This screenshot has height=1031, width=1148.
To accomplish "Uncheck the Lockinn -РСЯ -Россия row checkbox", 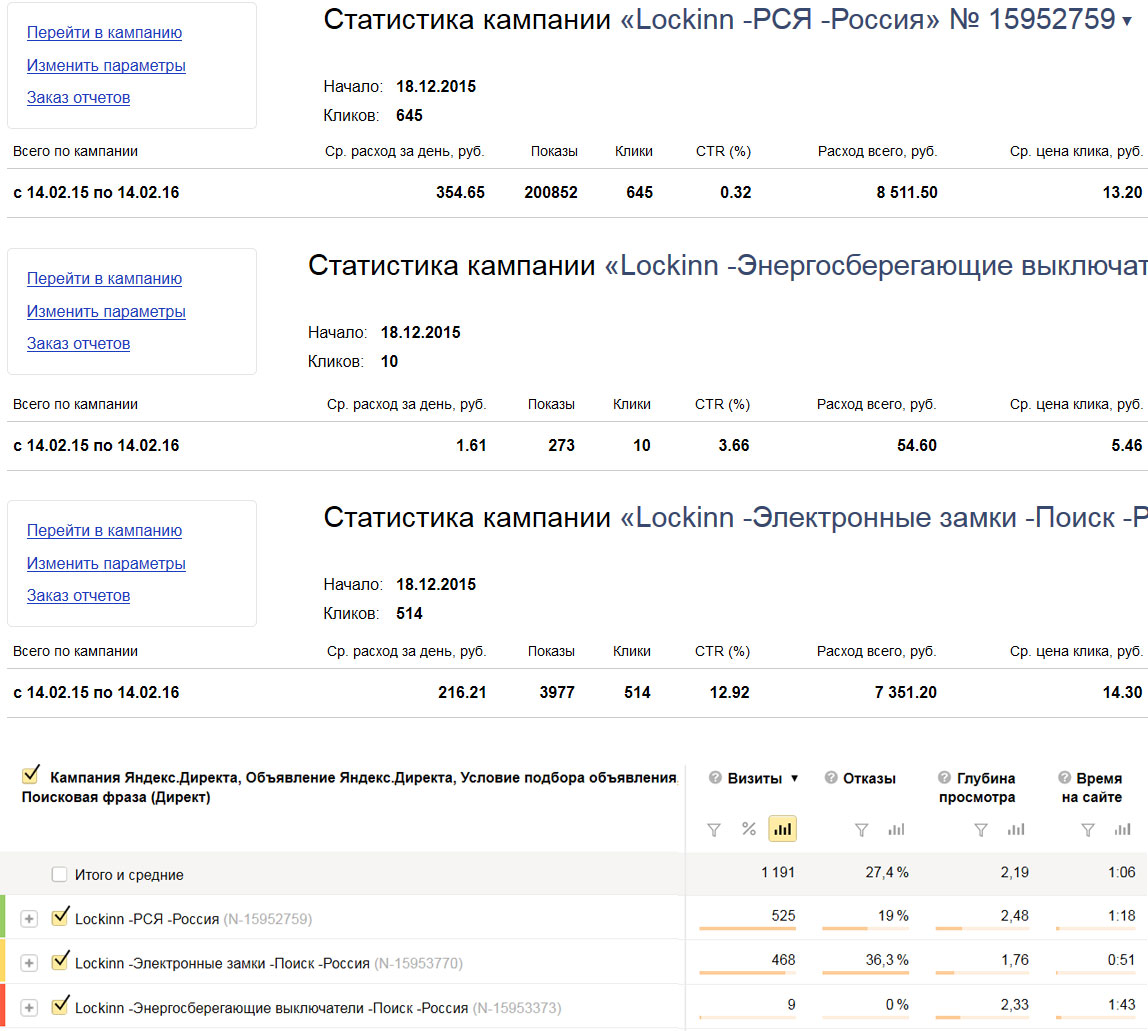I will pos(60,916).
